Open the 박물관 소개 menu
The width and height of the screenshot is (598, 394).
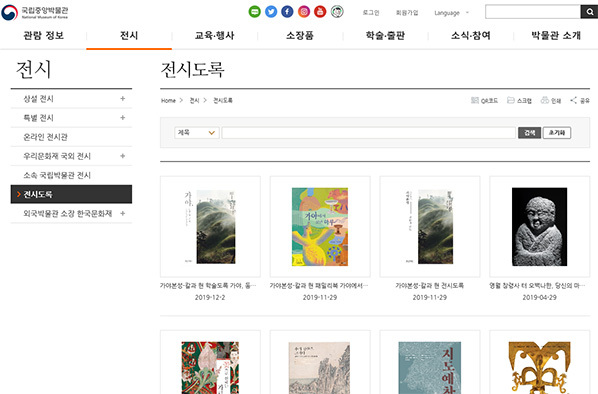556,35
